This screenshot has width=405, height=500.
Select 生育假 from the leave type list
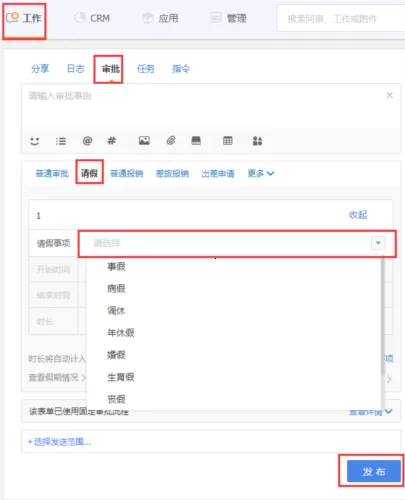[121, 377]
